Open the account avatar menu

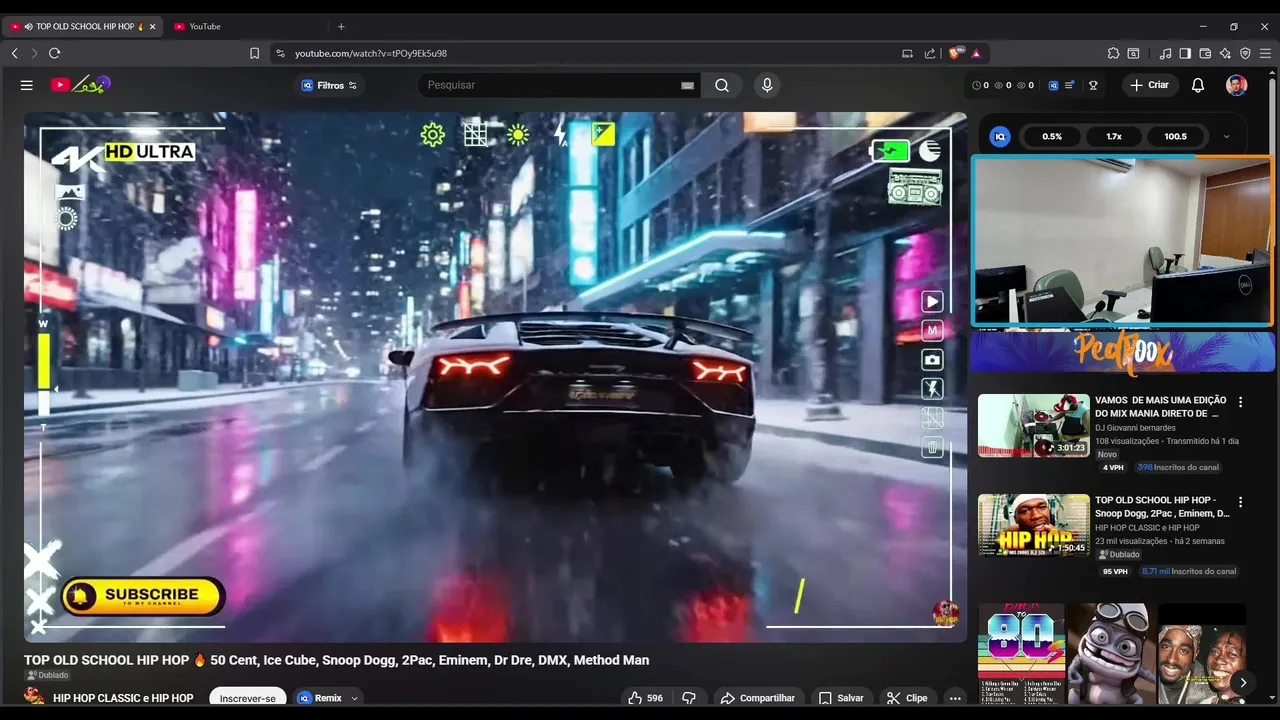tap(1237, 85)
